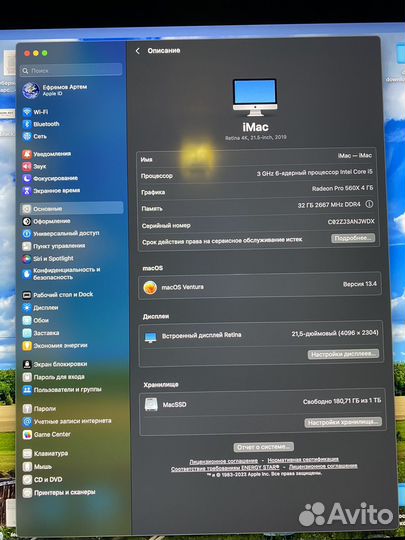Open Универсальный доступ (Accessibility) pane

(61, 233)
